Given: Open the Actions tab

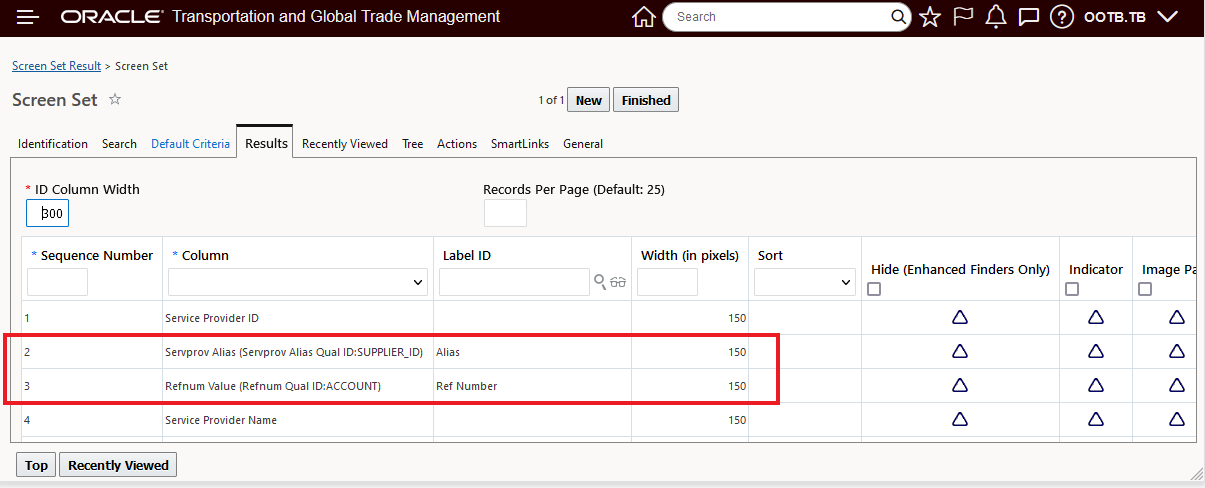Looking at the screenshot, I should click(x=457, y=144).
